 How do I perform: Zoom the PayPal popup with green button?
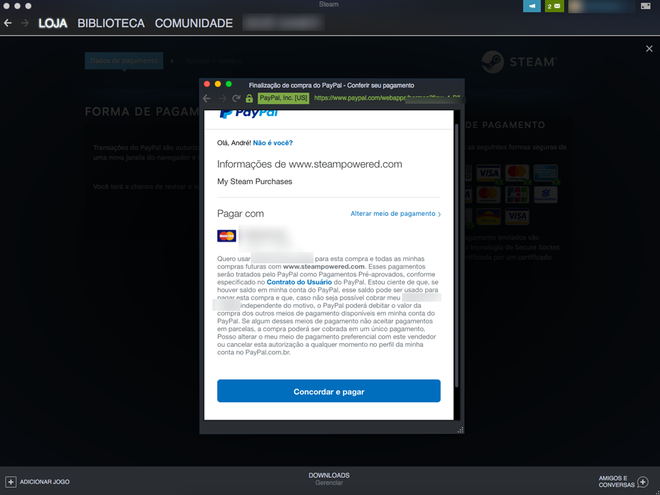pos(229,84)
